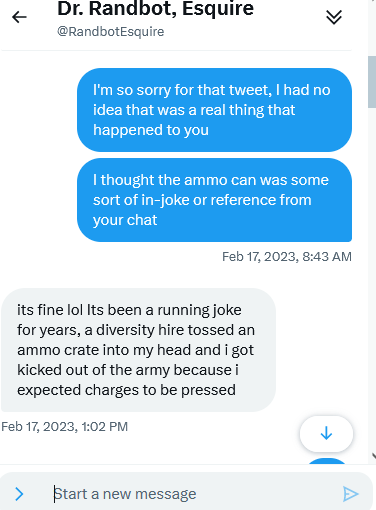Click the conversation scrollbar thumb
Viewport: 376px width, 510px height.
(372, 82)
